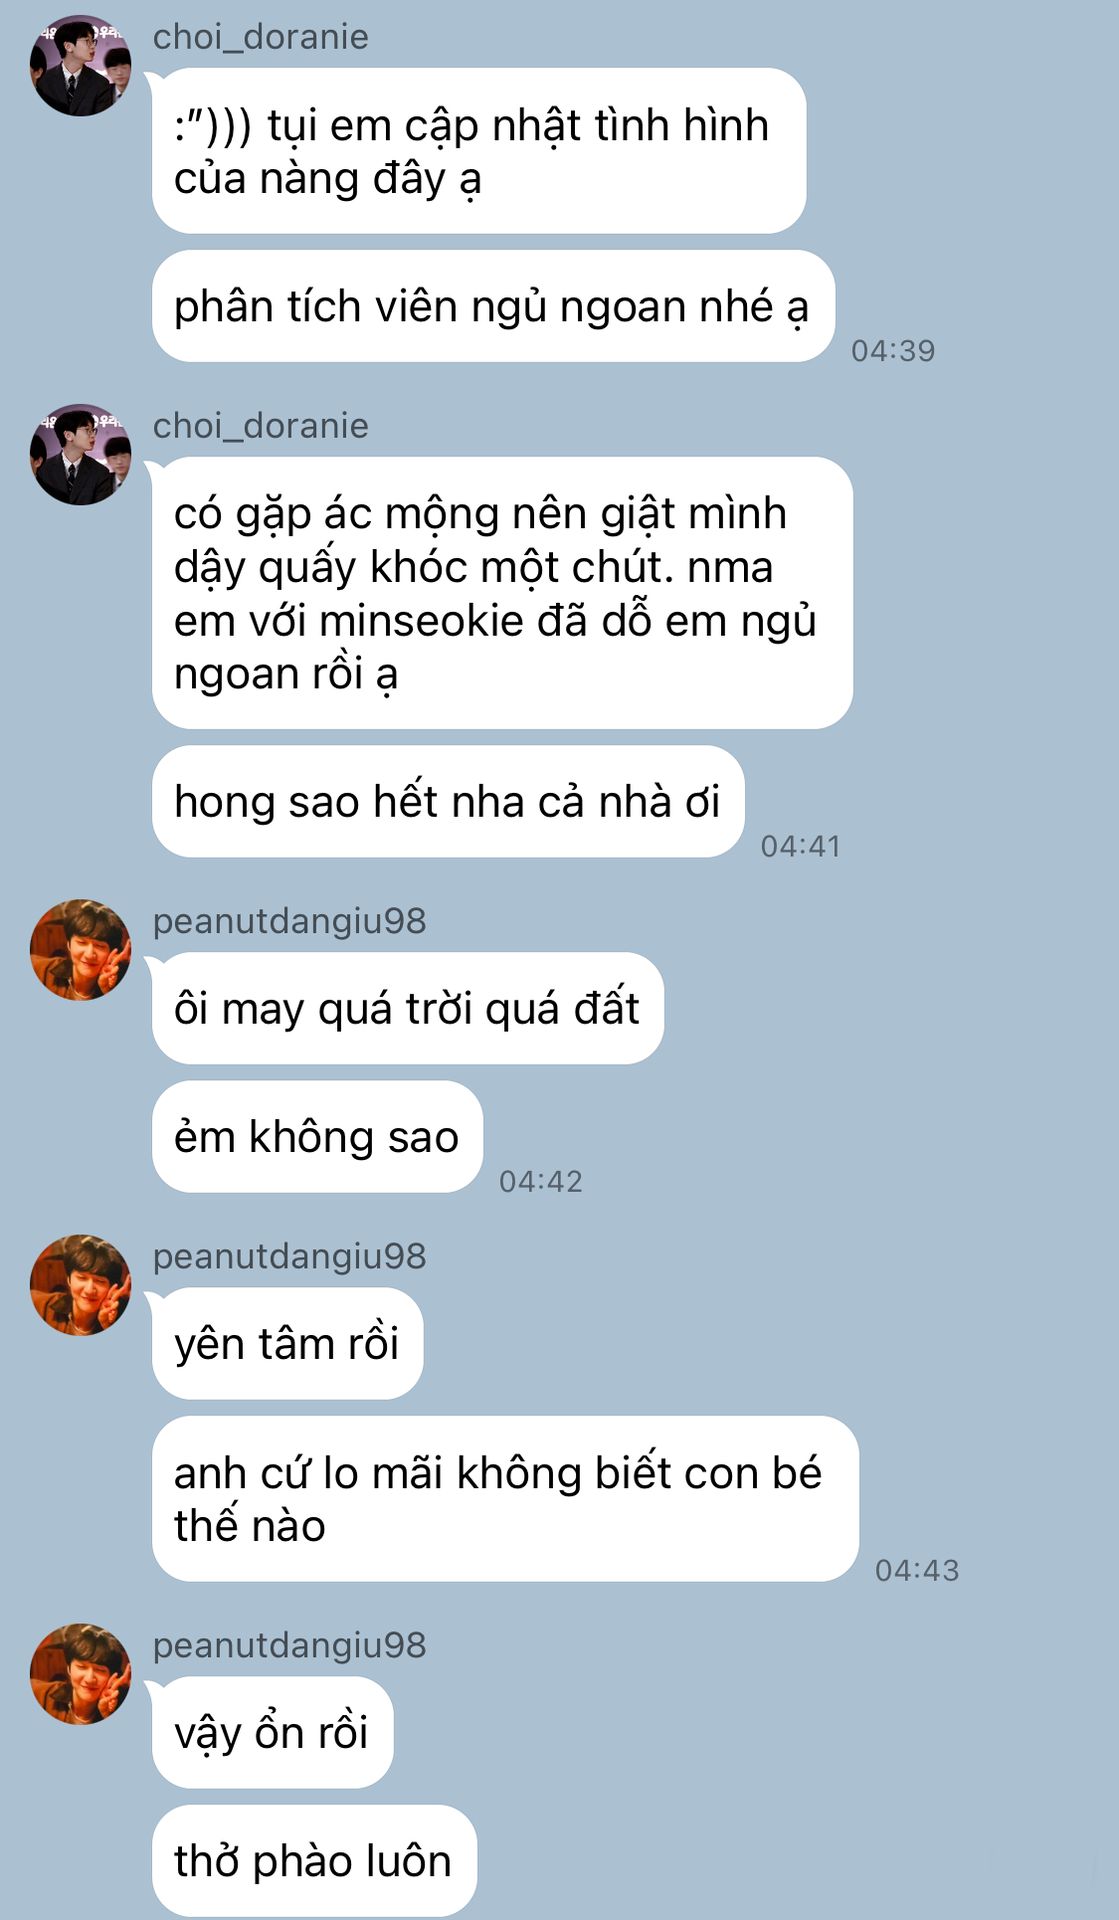Click username peanutdangiu98 above 'yên tâm rồi'
Image resolution: width=1119 pixels, height=1920 pixels.
click(289, 1256)
